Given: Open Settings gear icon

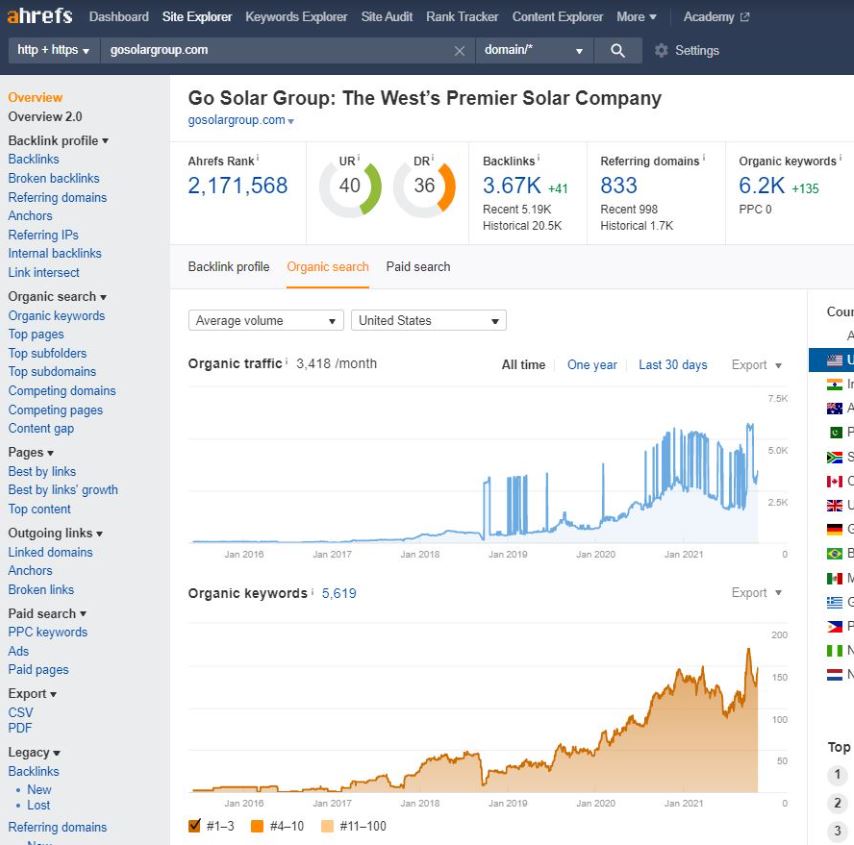Looking at the screenshot, I should [x=661, y=51].
